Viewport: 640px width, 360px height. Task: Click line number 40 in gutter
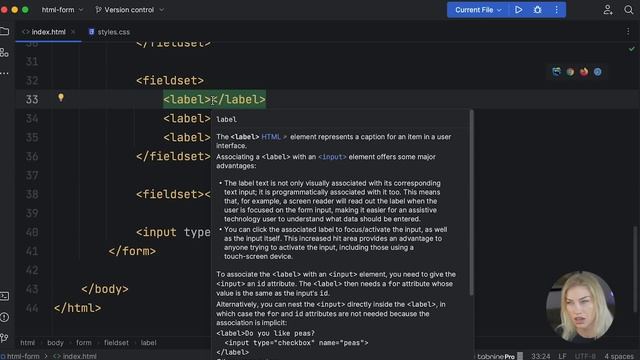32,232
